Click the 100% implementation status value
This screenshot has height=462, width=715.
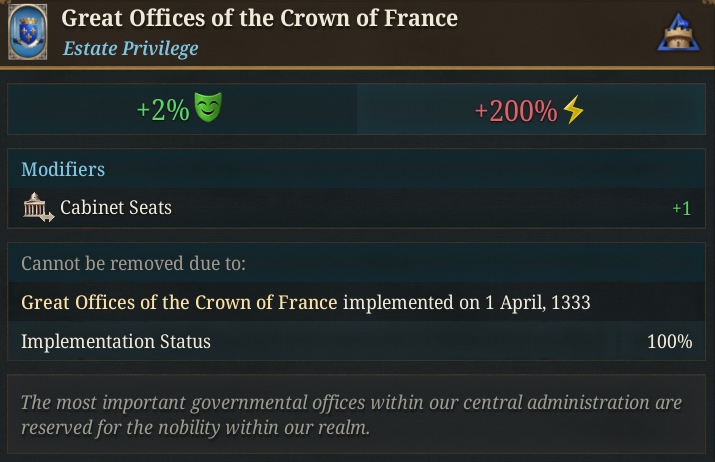pos(669,342)
